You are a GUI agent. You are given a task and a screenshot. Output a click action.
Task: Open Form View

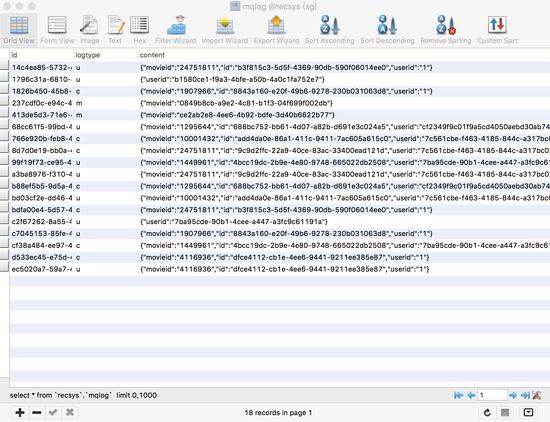[x=57, y=30]
